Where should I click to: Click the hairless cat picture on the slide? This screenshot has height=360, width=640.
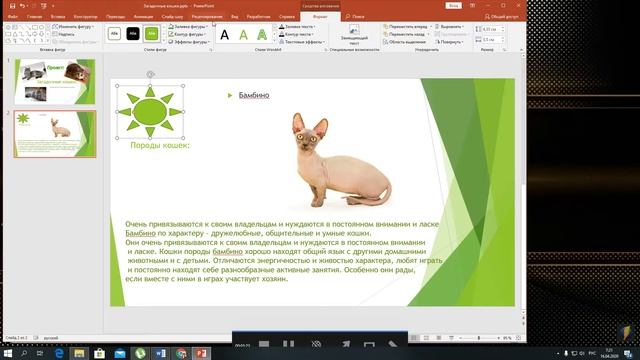tap(341, 160)
